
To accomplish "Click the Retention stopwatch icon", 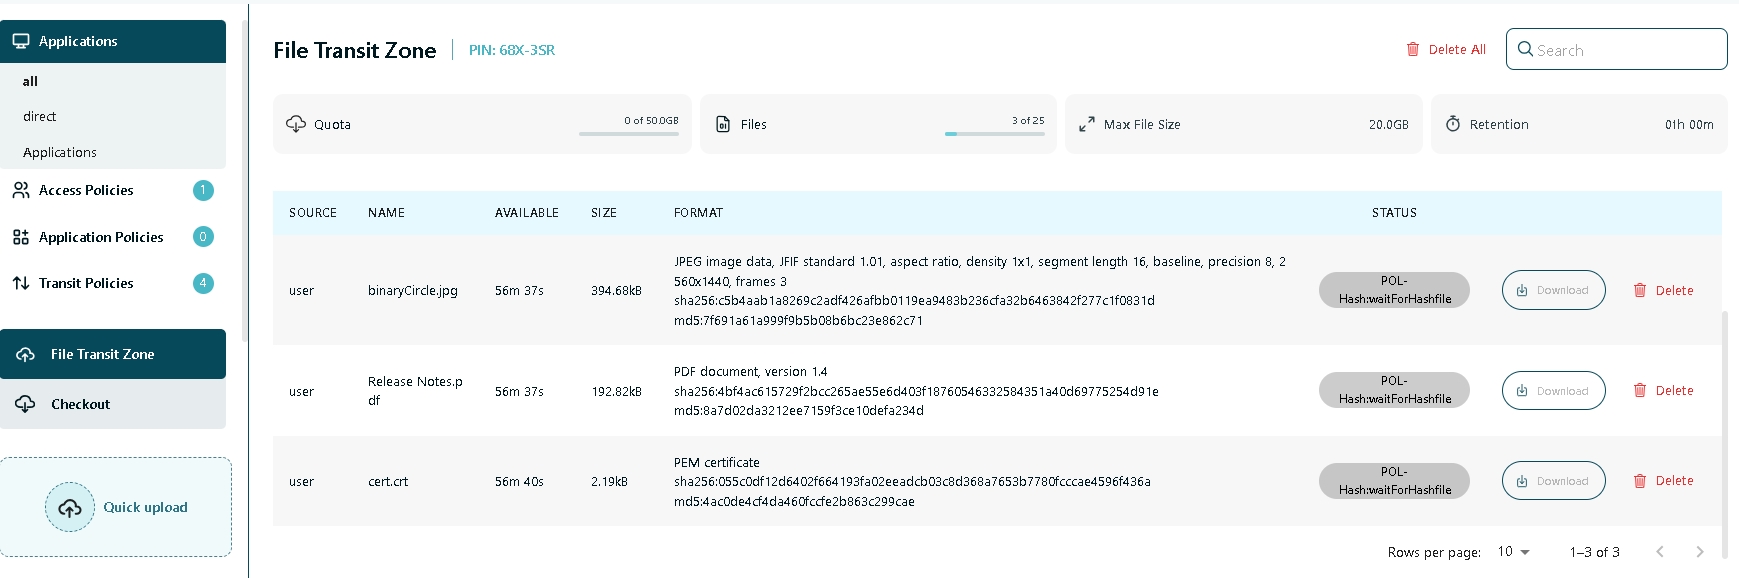I will [1452, 124].
